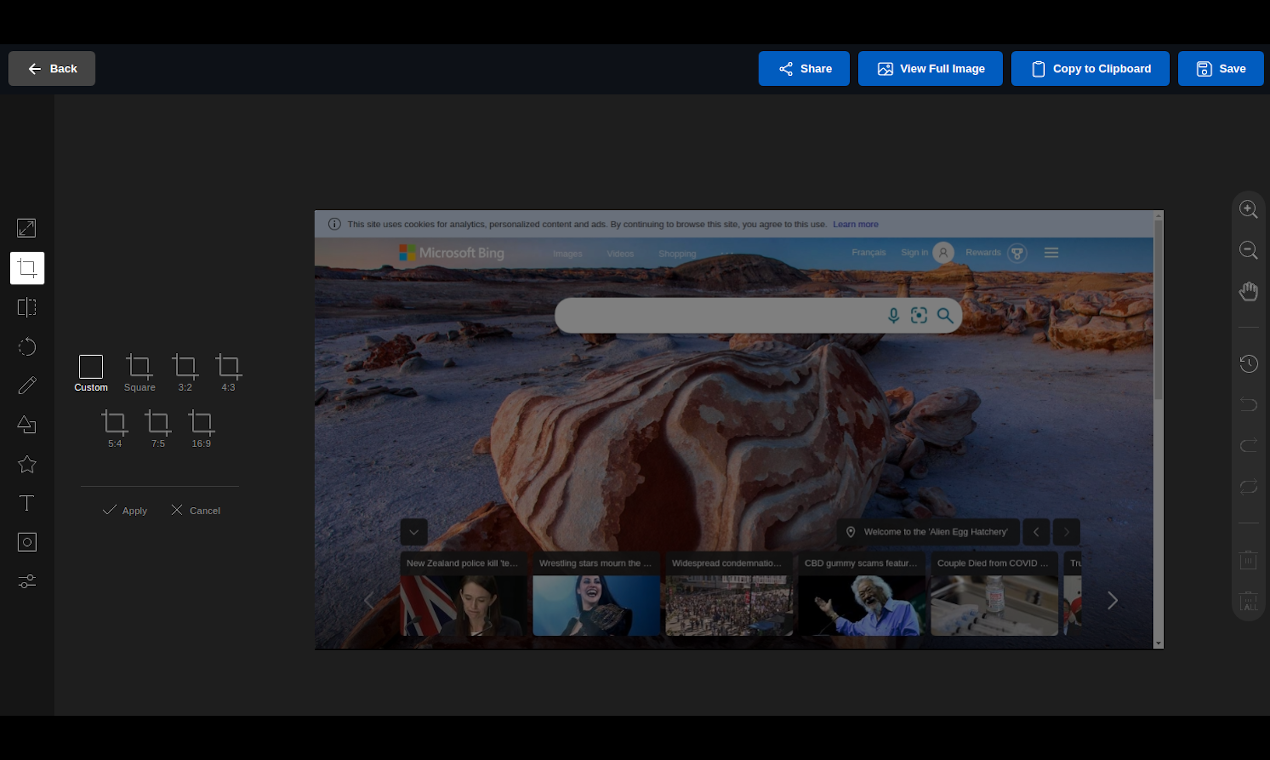The height and width of the screenshot is (760, 1270).
Task: Select the Pencil drawing tool
Action: 27,385
